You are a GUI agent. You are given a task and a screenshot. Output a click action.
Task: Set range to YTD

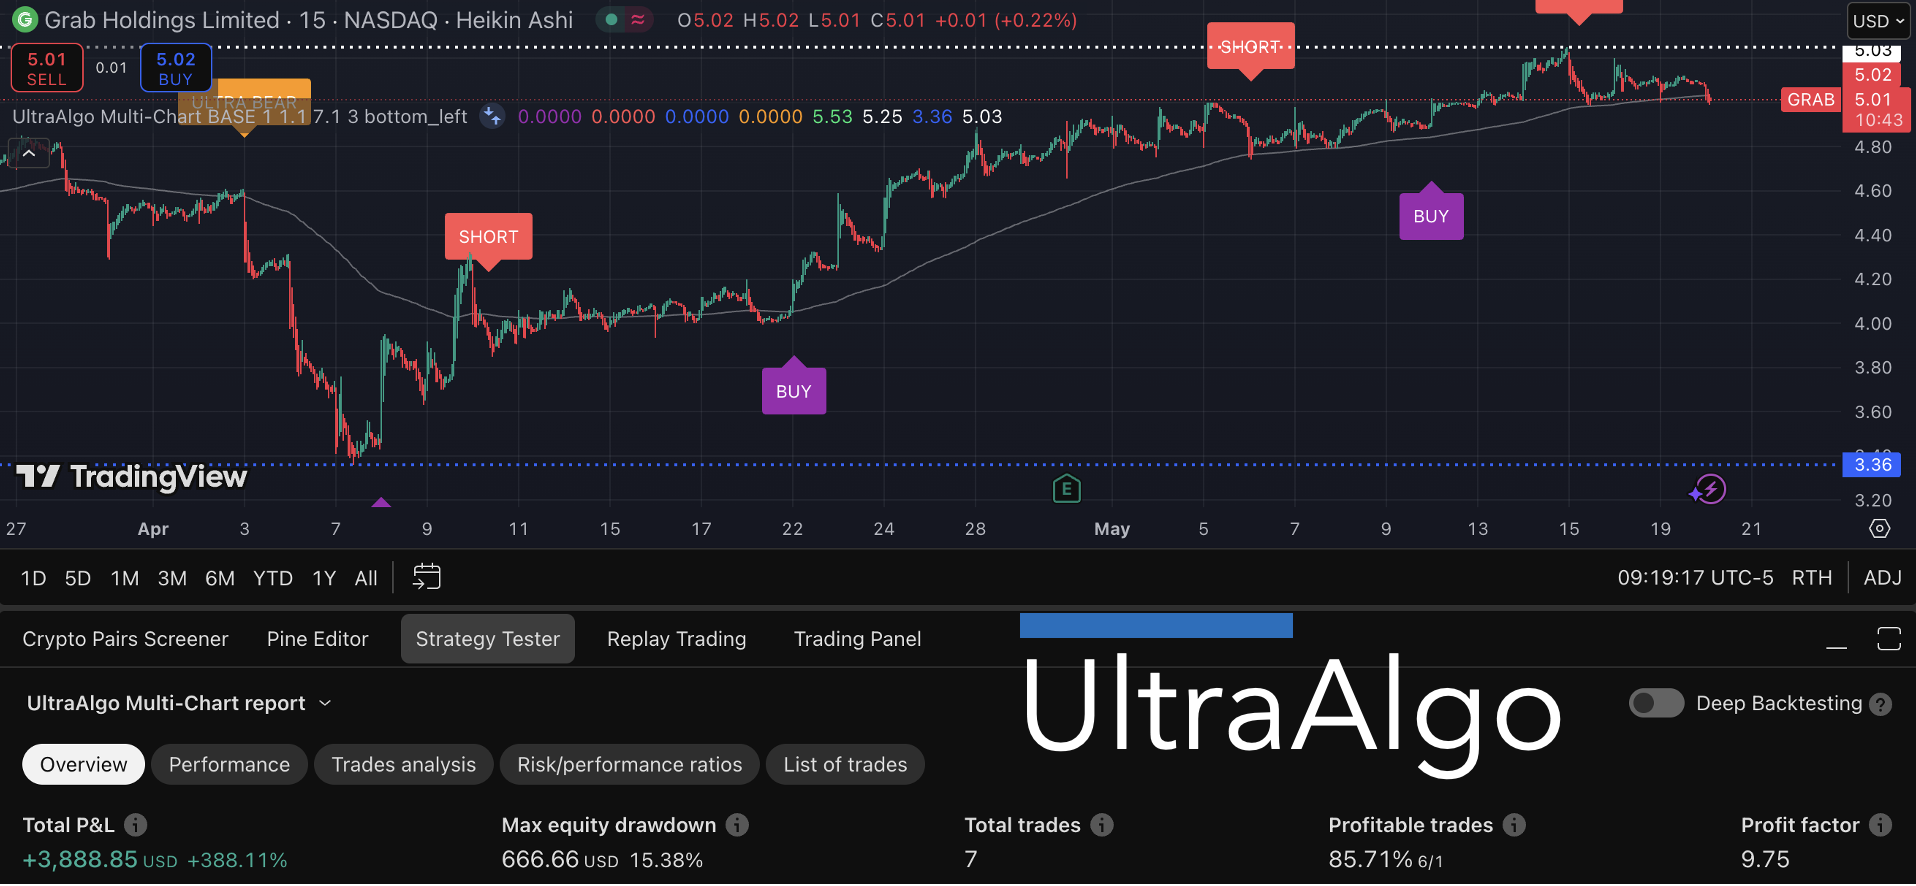[x=273, y=578]
